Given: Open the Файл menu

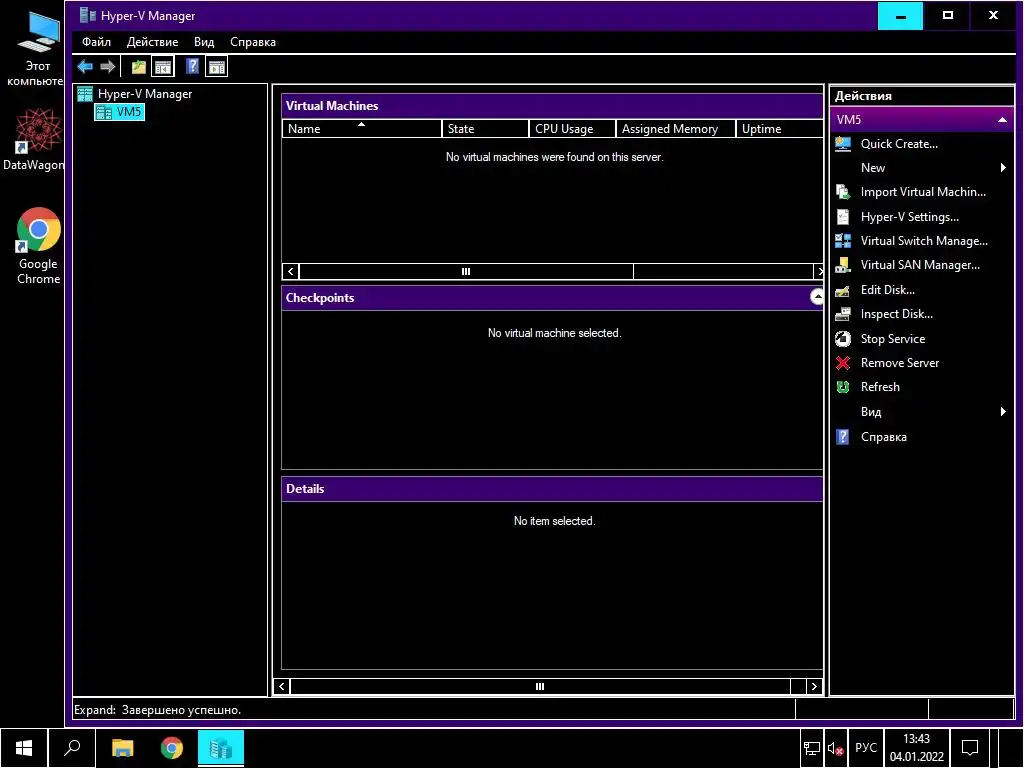Looking at the screenshot, I should coord(96,42).
